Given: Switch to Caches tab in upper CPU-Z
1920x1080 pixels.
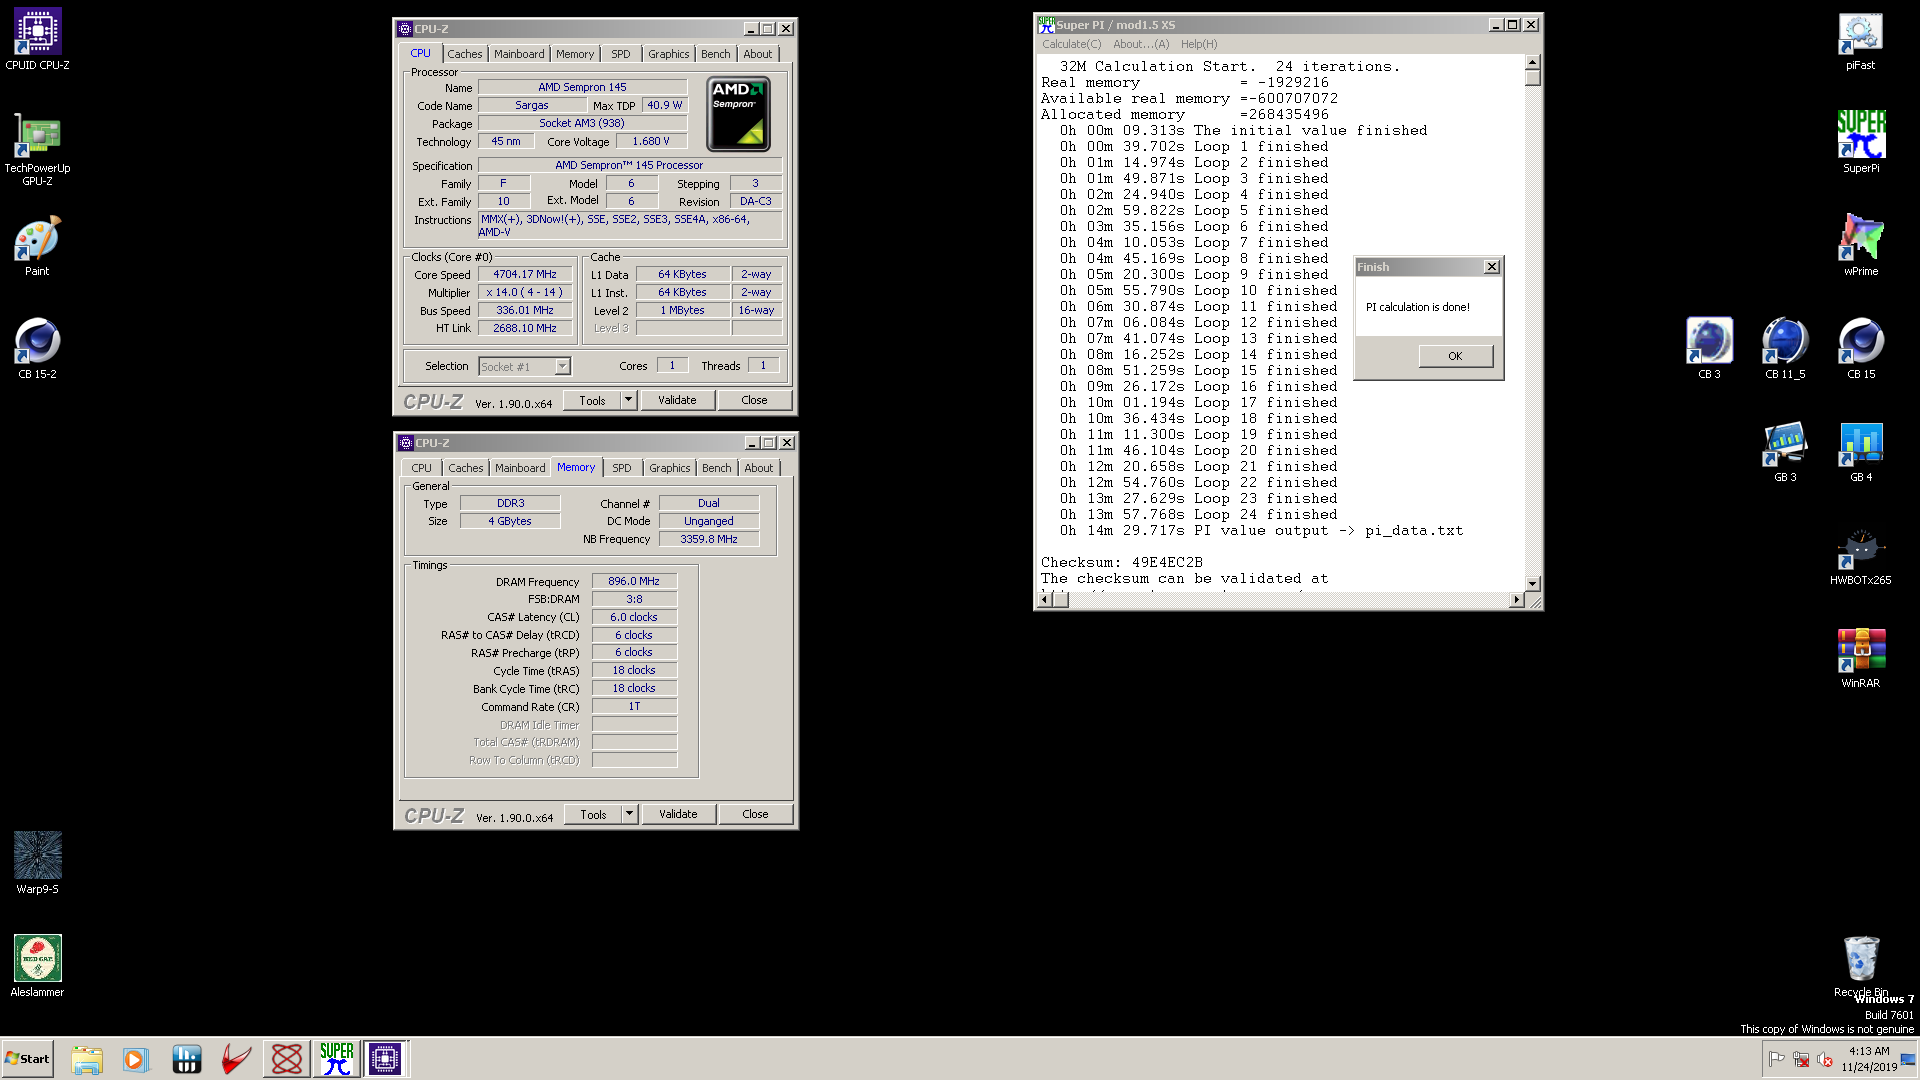Looking at the screenshot, I should pos(464,54).
